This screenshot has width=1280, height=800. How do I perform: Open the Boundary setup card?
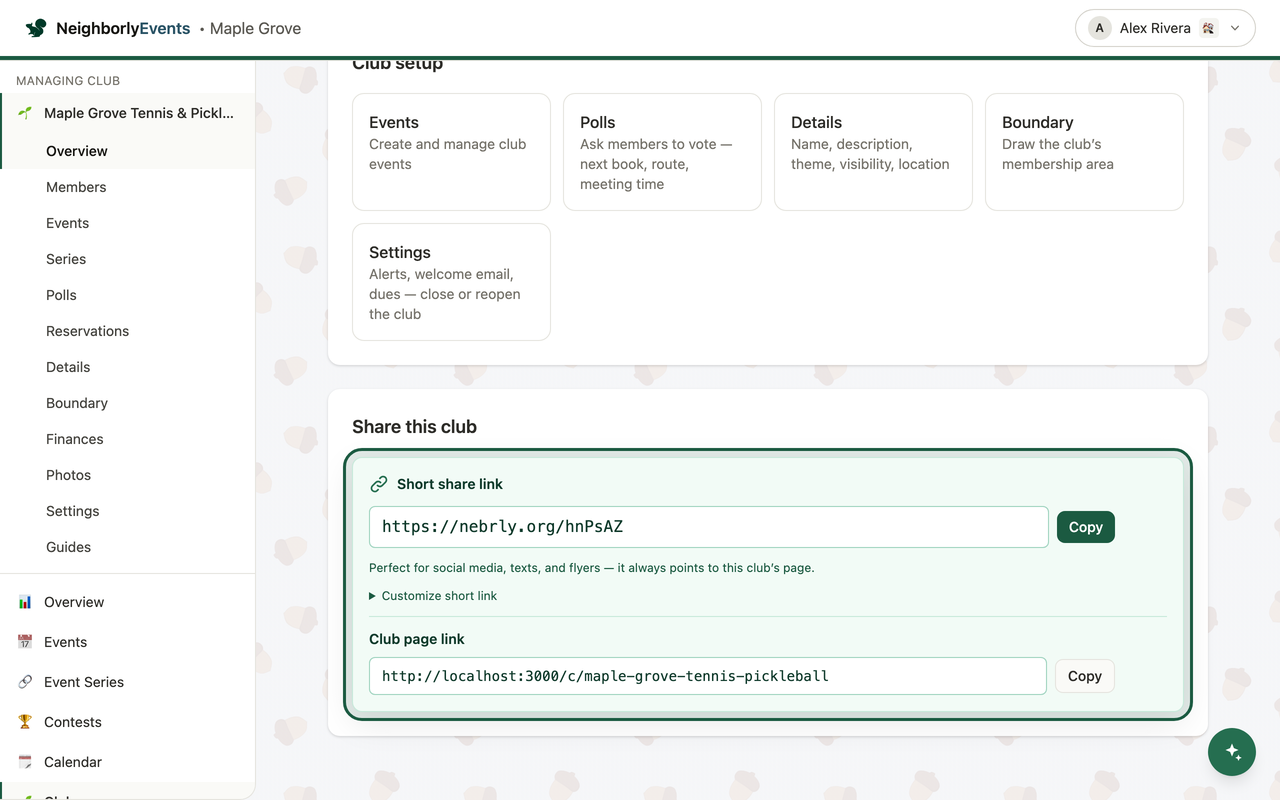[1084, 152]
